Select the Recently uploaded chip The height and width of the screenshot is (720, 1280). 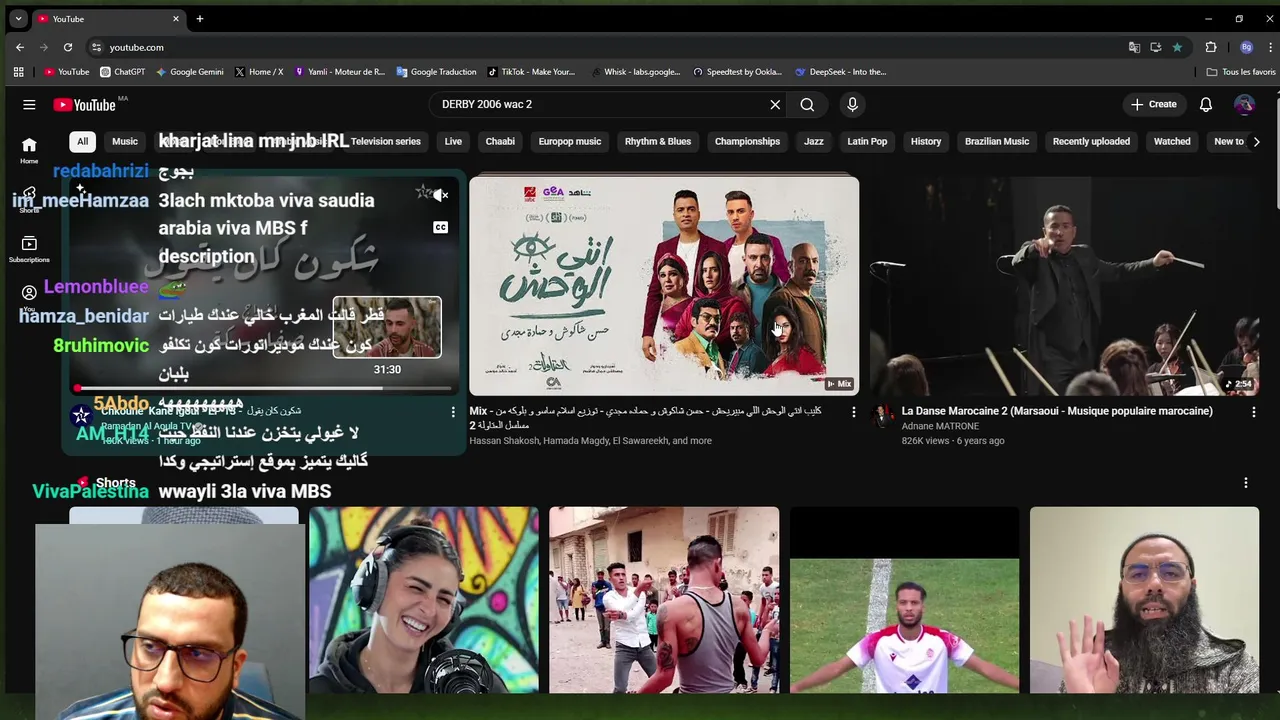click(1091, 141)
